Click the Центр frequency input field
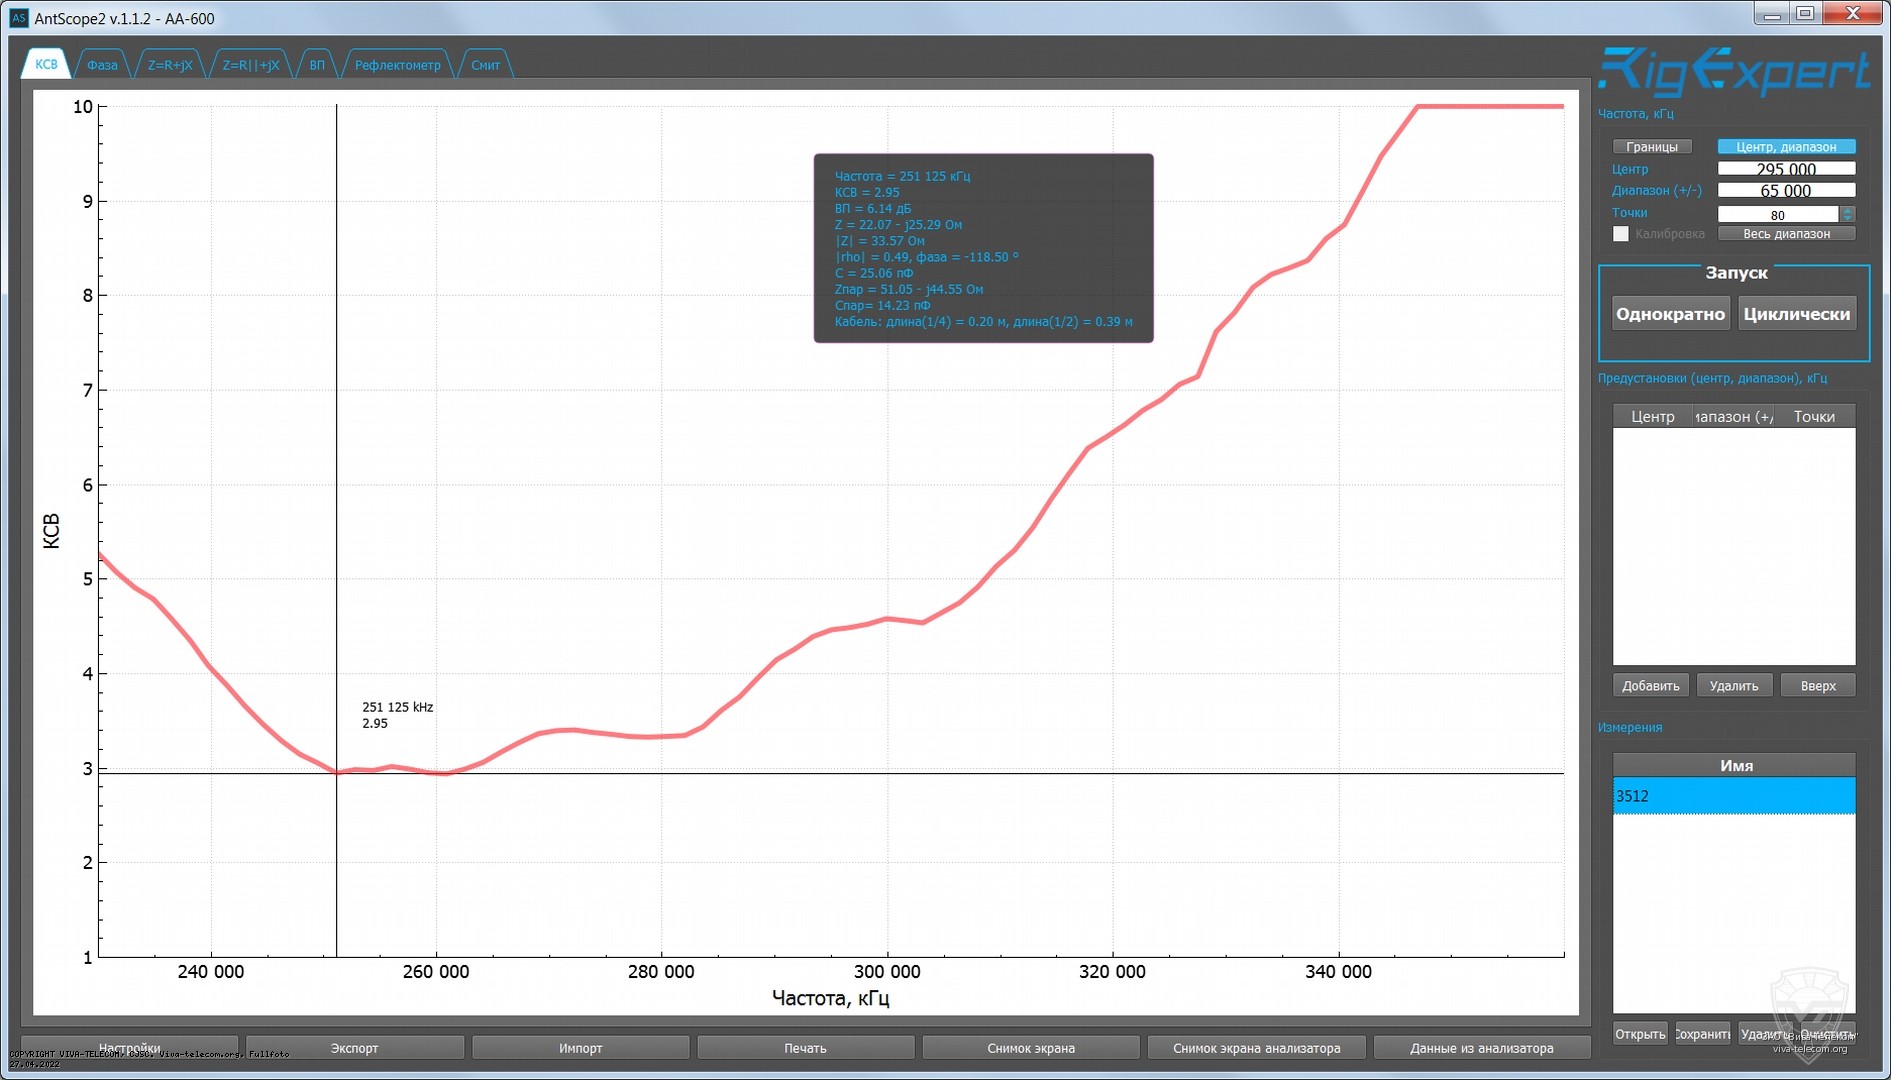This screenshot has width=1891, height=1080. [x=1785, y=169]
